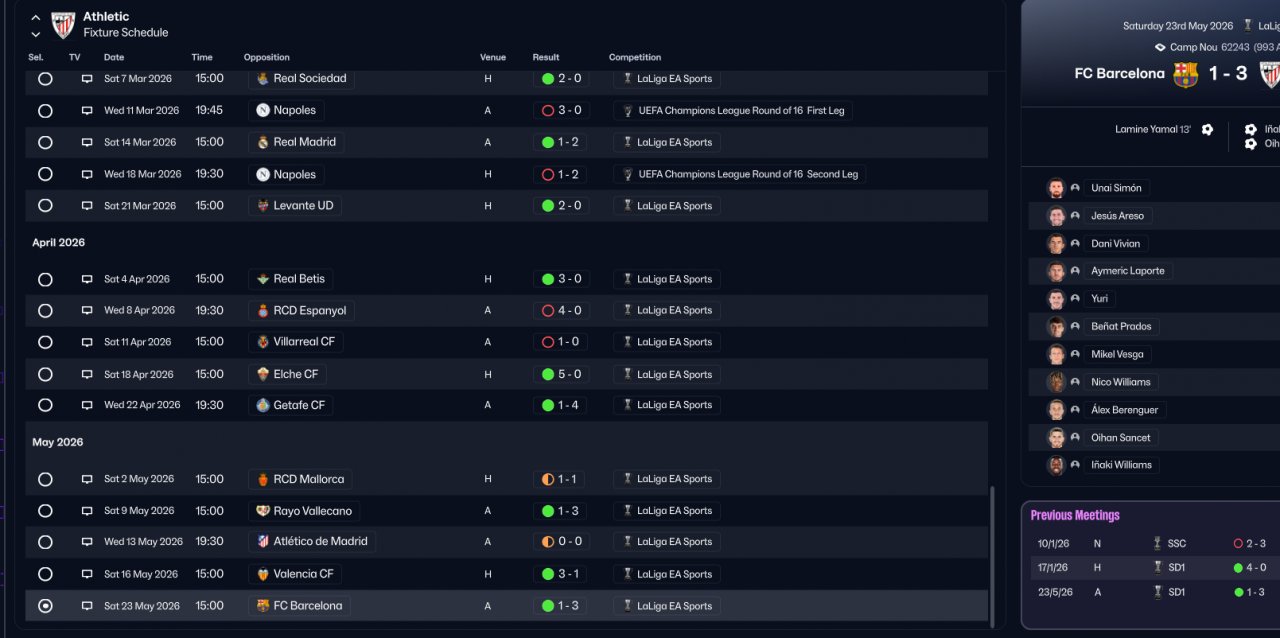Open the Athletic Fixture Schedule title
Image resolution: width=1280 pixels, height=638 pixels.
pos(125,25)
